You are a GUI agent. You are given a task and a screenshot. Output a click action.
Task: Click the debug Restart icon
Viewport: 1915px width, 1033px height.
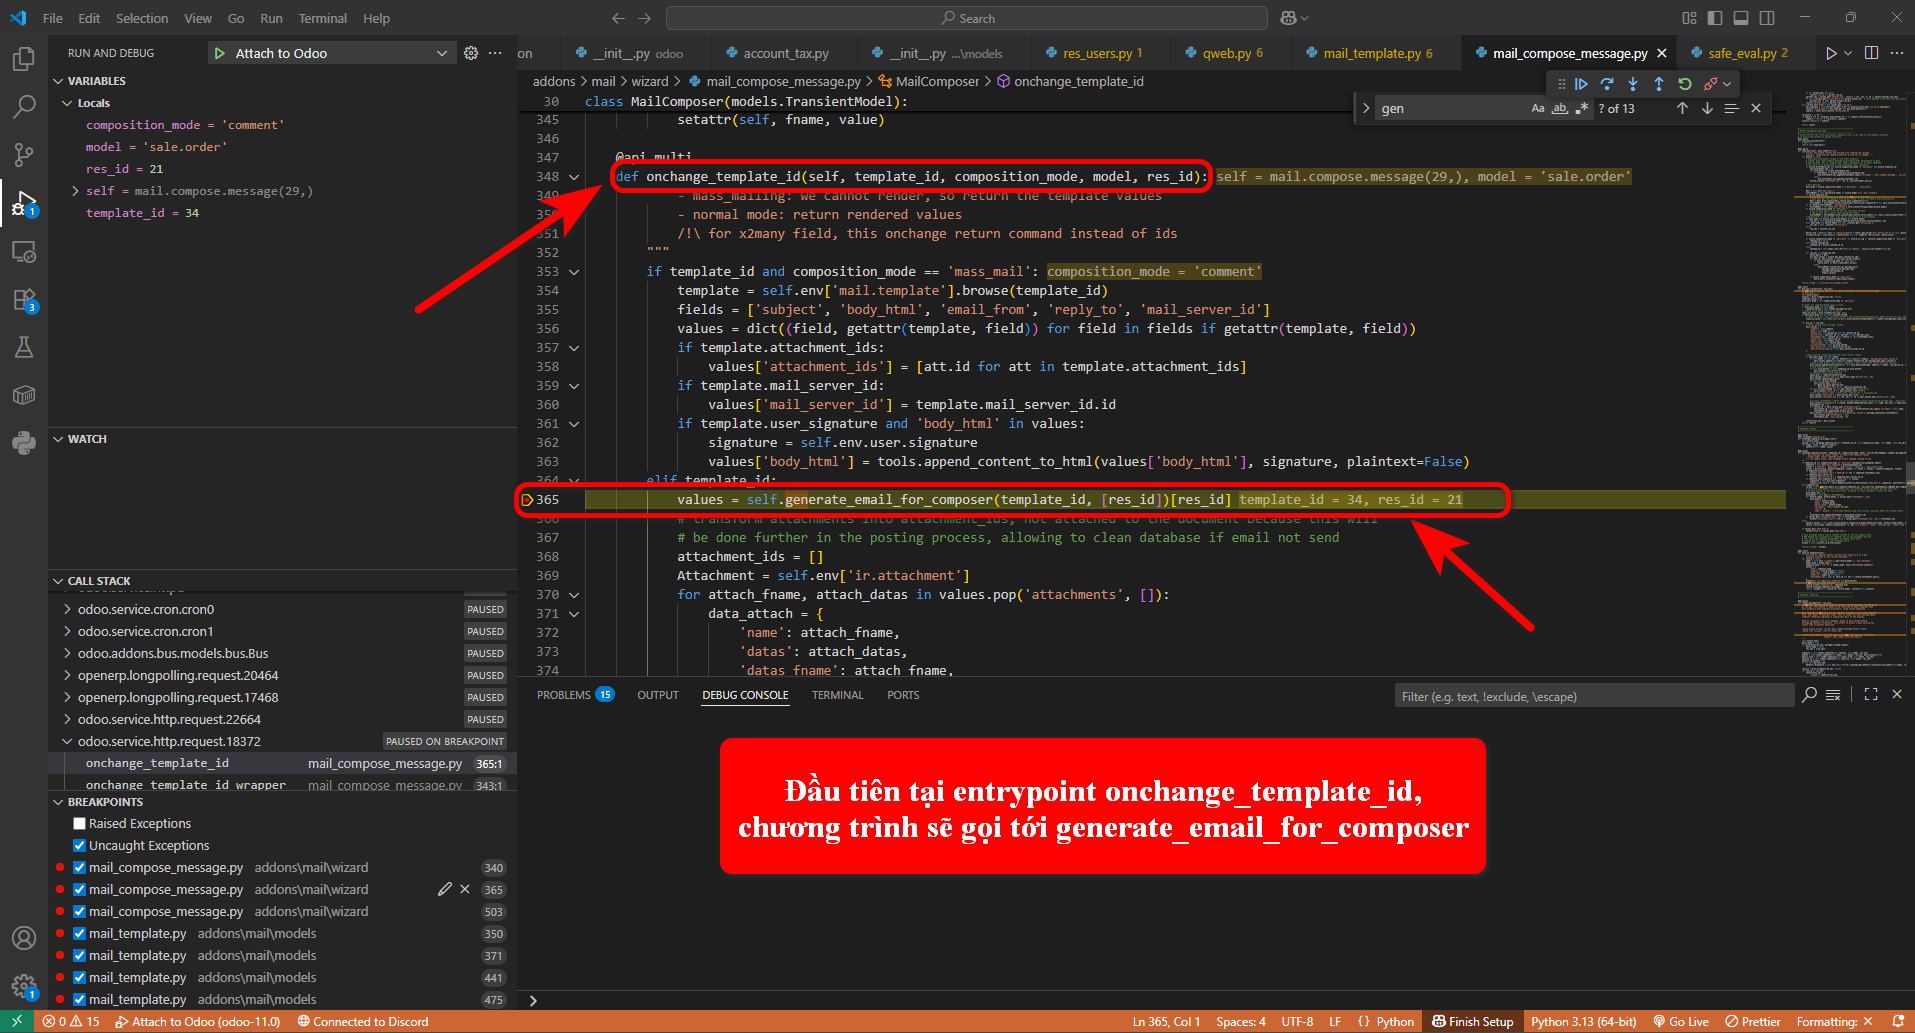tap(1685, 84)
